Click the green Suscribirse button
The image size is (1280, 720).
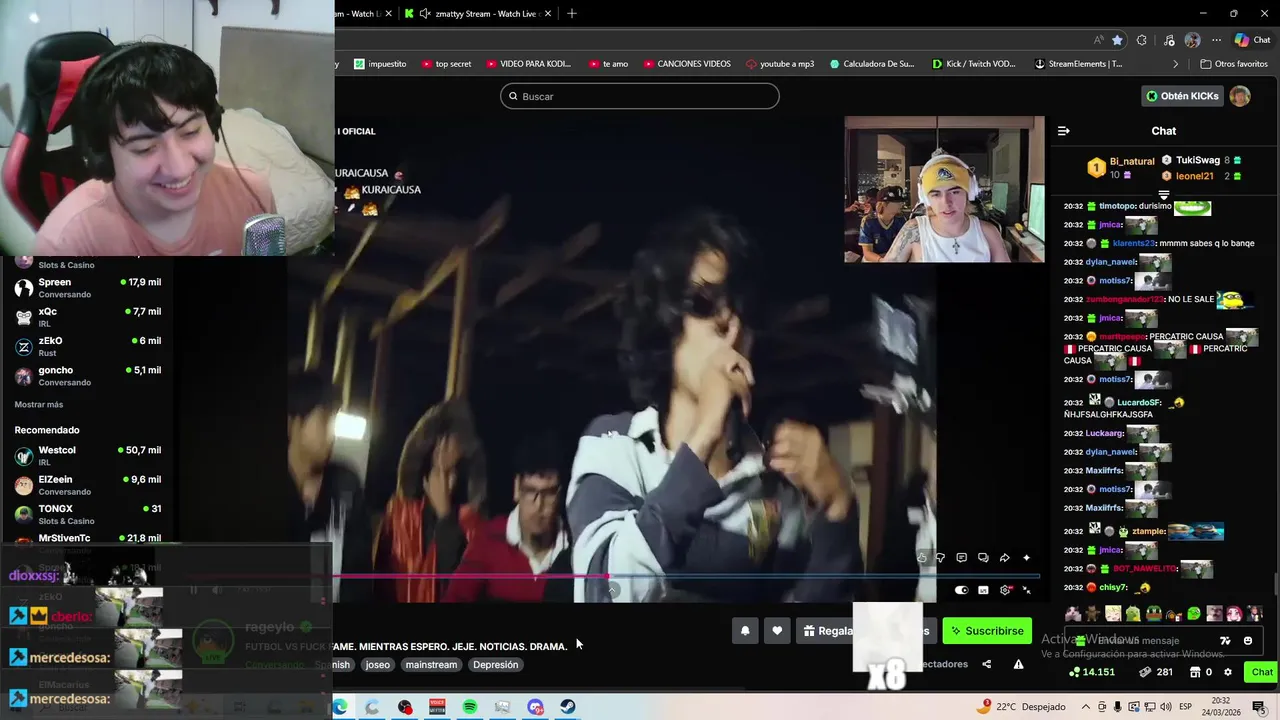click(x=987, y=631)
